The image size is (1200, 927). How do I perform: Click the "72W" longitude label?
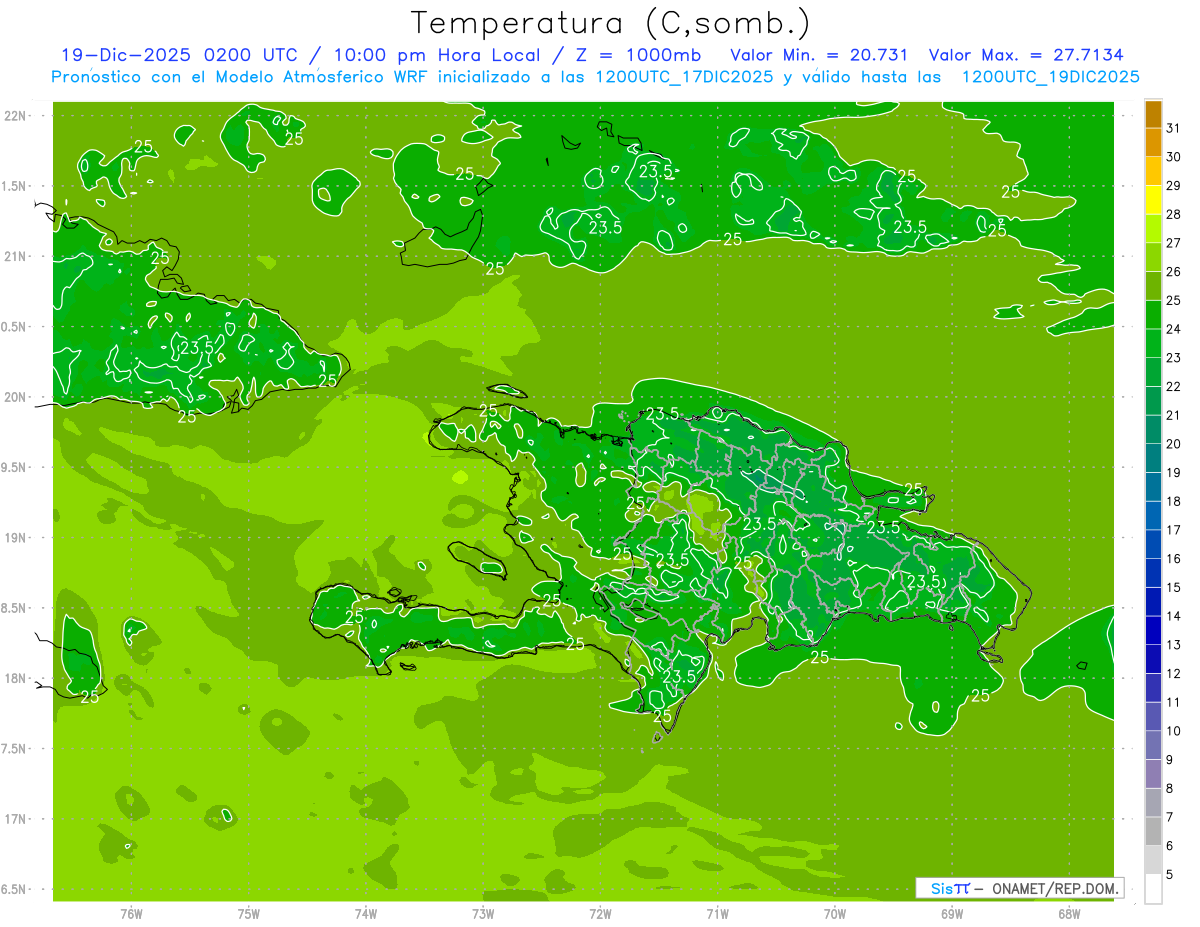click(600, 914)
